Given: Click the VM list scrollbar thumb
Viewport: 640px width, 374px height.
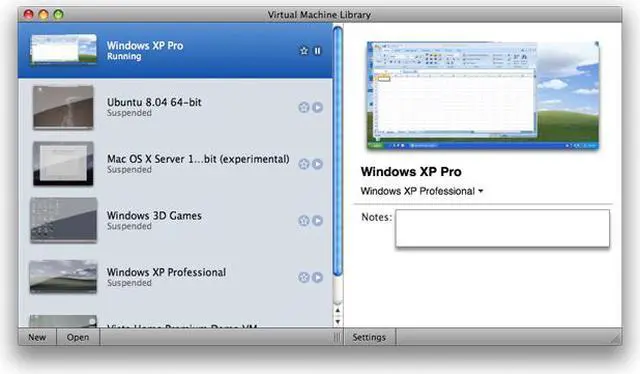Looking at the screenshot, I should [338, 151].
